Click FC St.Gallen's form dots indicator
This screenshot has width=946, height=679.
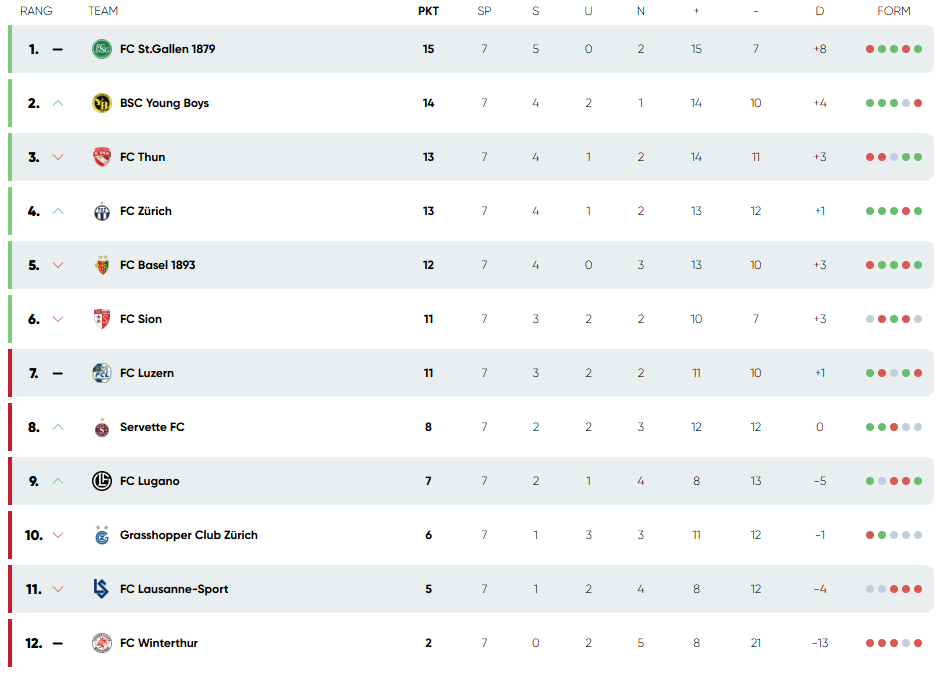point(893,49)
